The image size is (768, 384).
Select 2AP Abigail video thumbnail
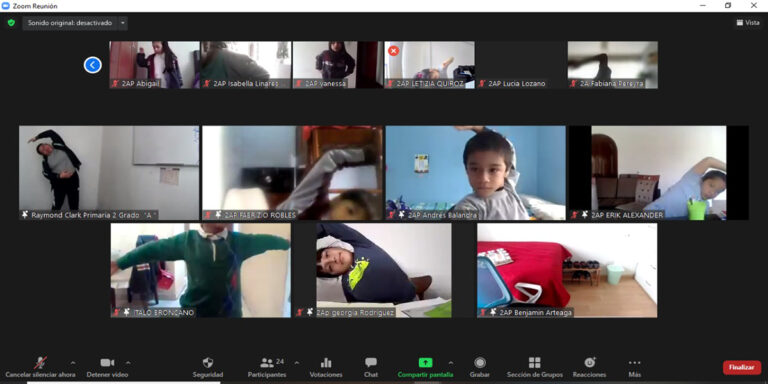point(154,65)
